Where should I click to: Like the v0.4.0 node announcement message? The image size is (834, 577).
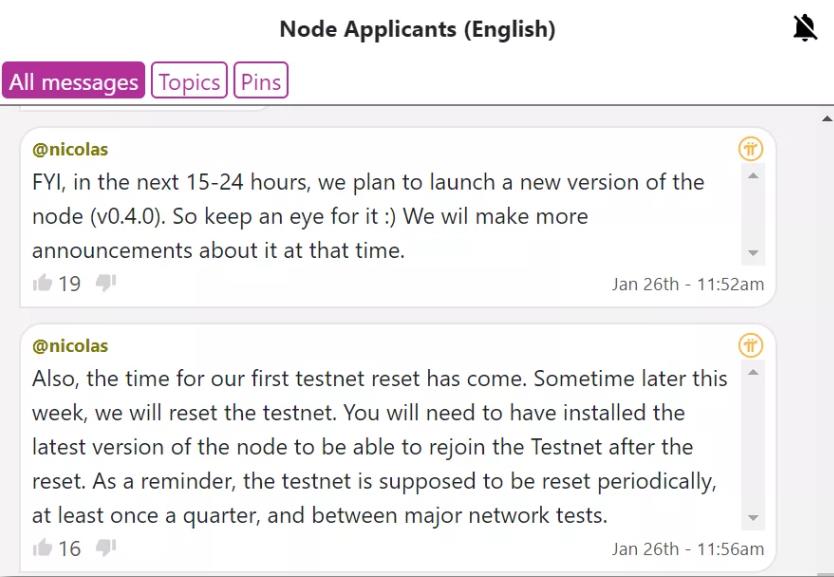[x=43, y=283]
